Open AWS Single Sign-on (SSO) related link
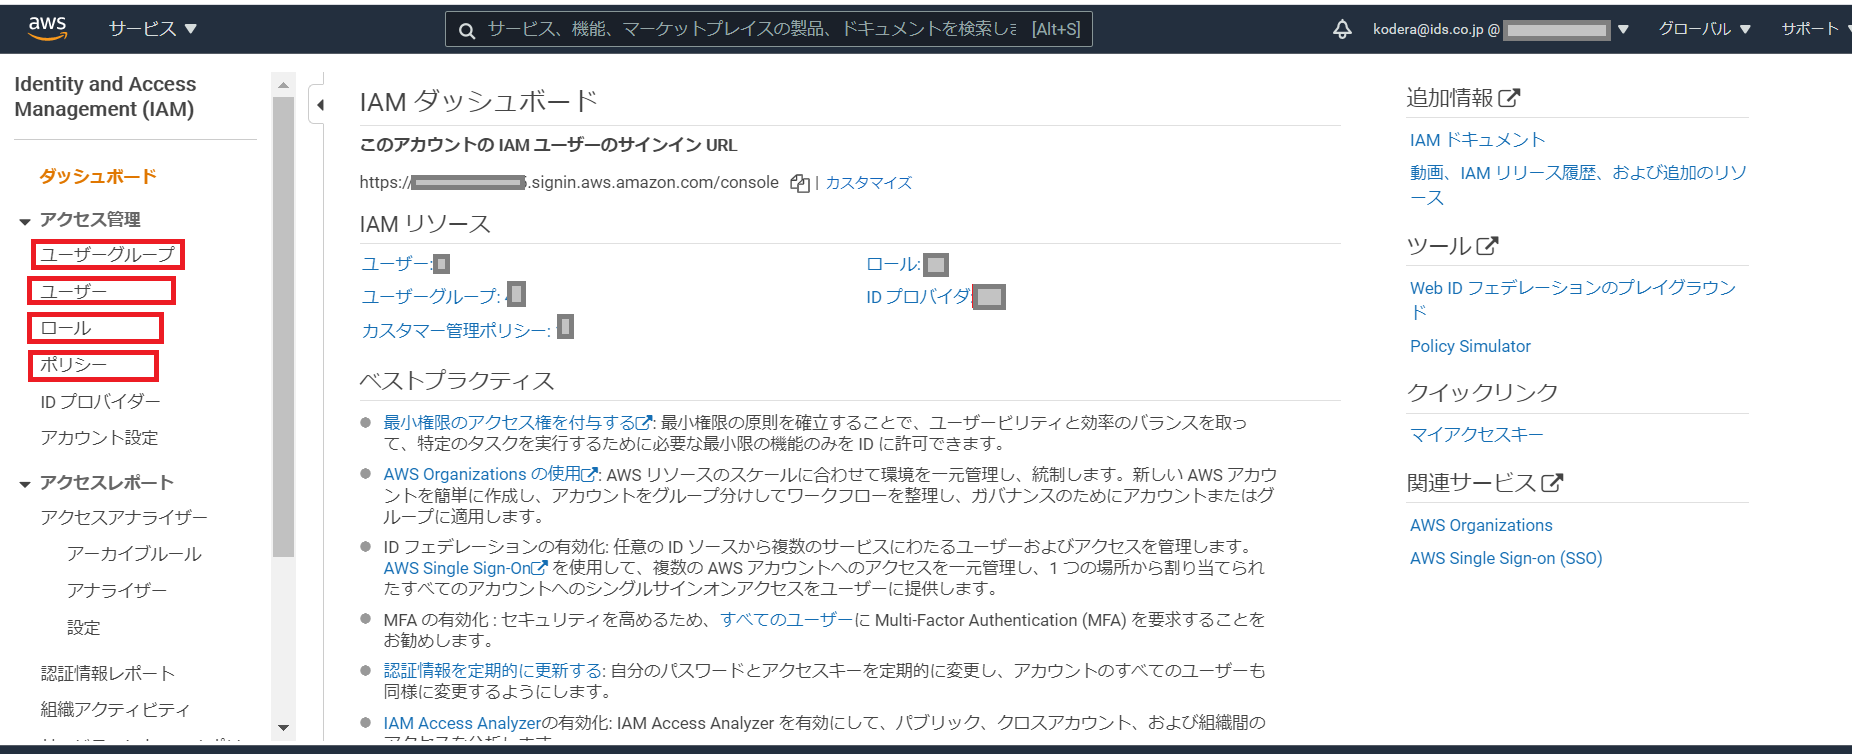 (1506, 558)
